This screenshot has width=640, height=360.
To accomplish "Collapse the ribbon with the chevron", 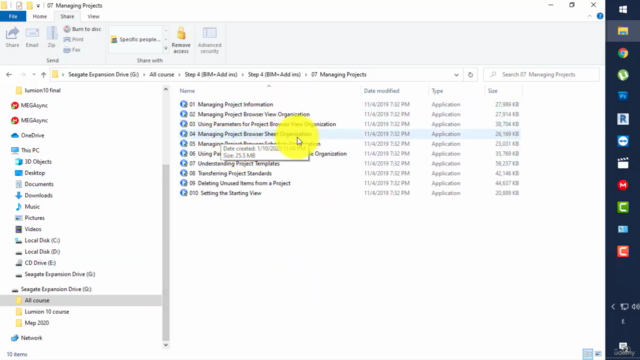I will [x=589, y=16].
